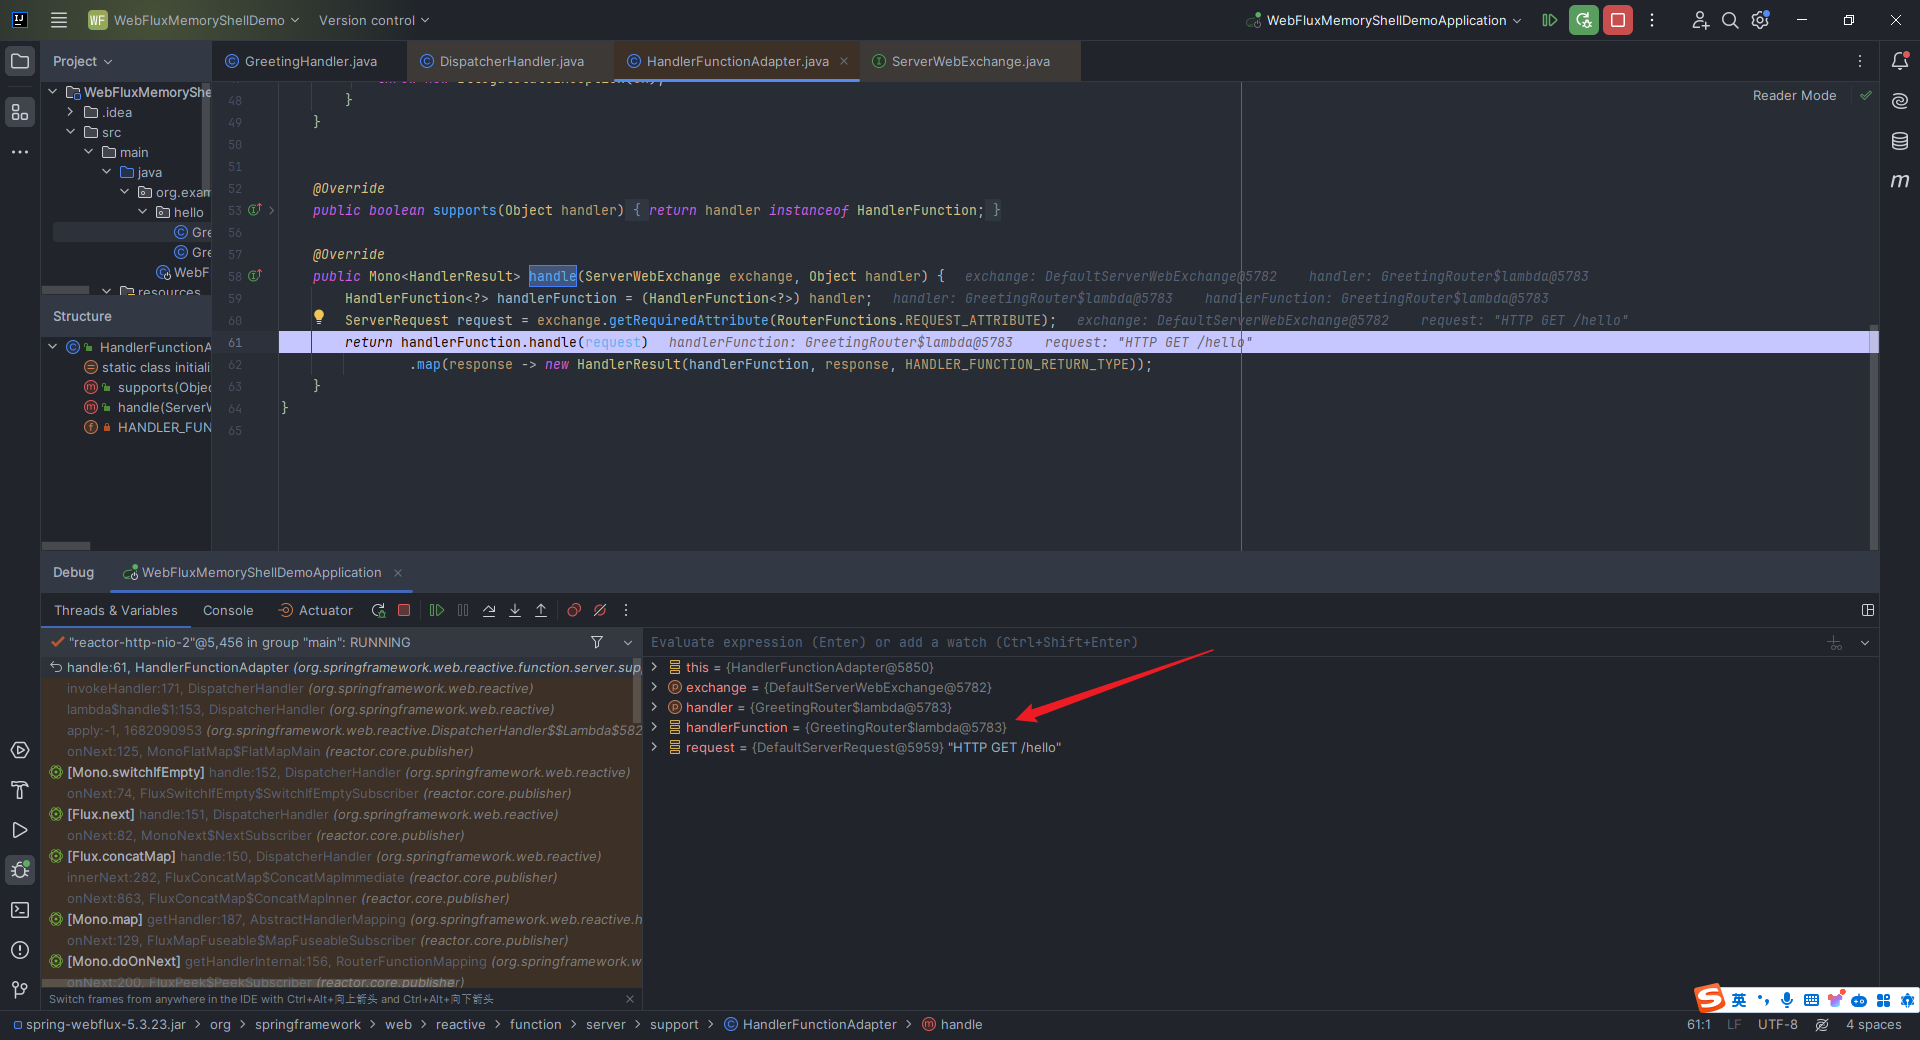The width and height of the screenshot is (1920, 1040).
Task: Open Code With Me add-user icon
Action: coord(1700,20)
